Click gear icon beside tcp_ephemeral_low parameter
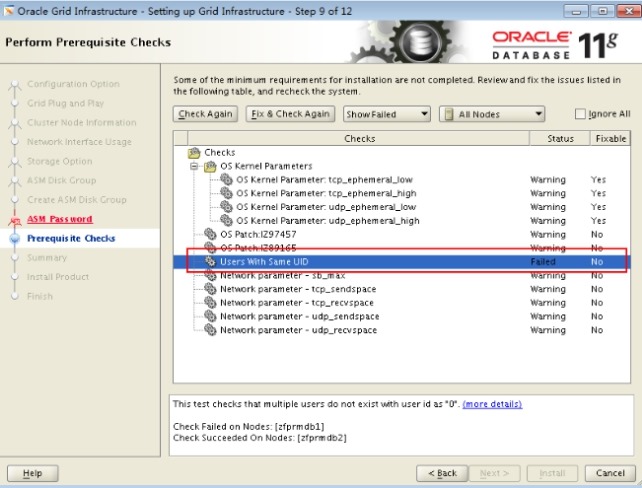This screenshot has height=488, width=642. 226,179
